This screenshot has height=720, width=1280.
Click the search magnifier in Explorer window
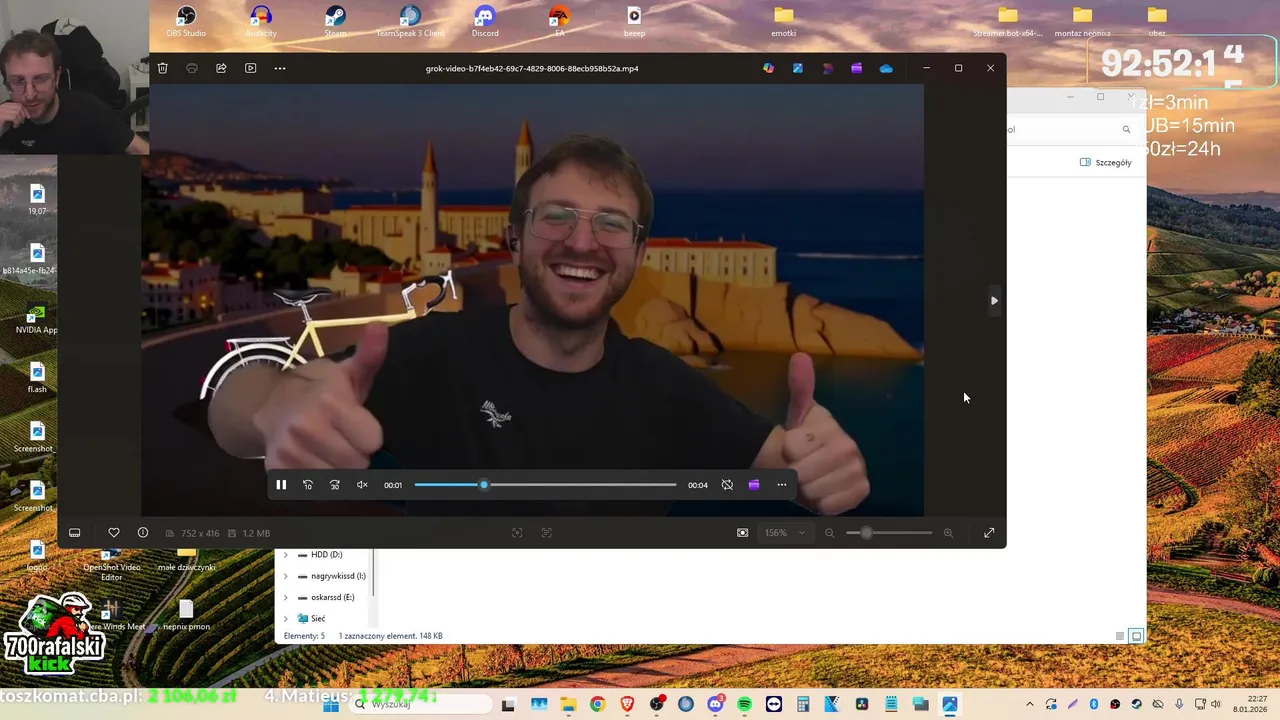tap(1126, 129)
